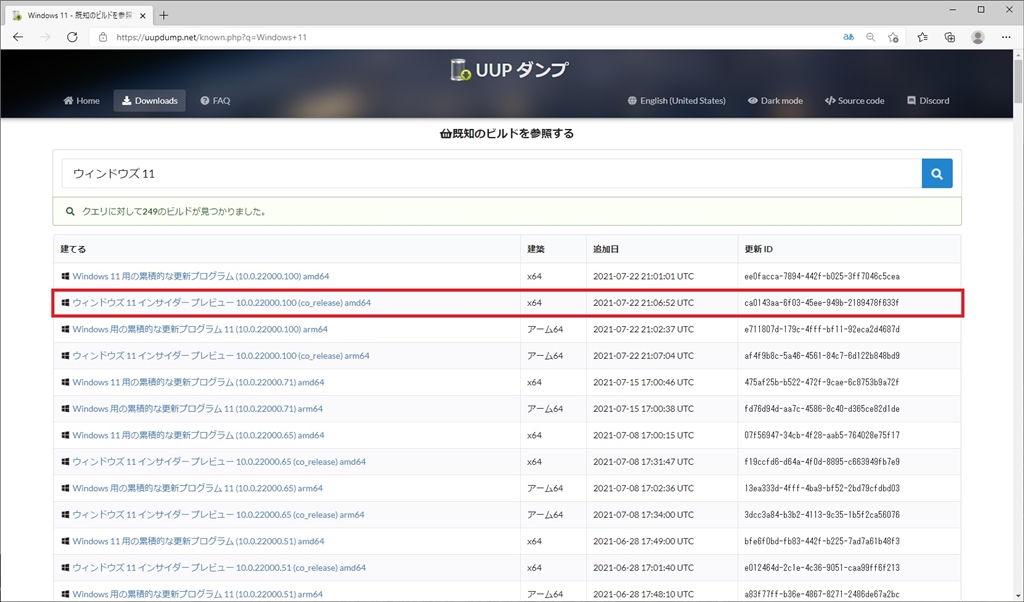The image size is (1024, 602).
Task: Click the UUP dump logo
Action: 509,69
